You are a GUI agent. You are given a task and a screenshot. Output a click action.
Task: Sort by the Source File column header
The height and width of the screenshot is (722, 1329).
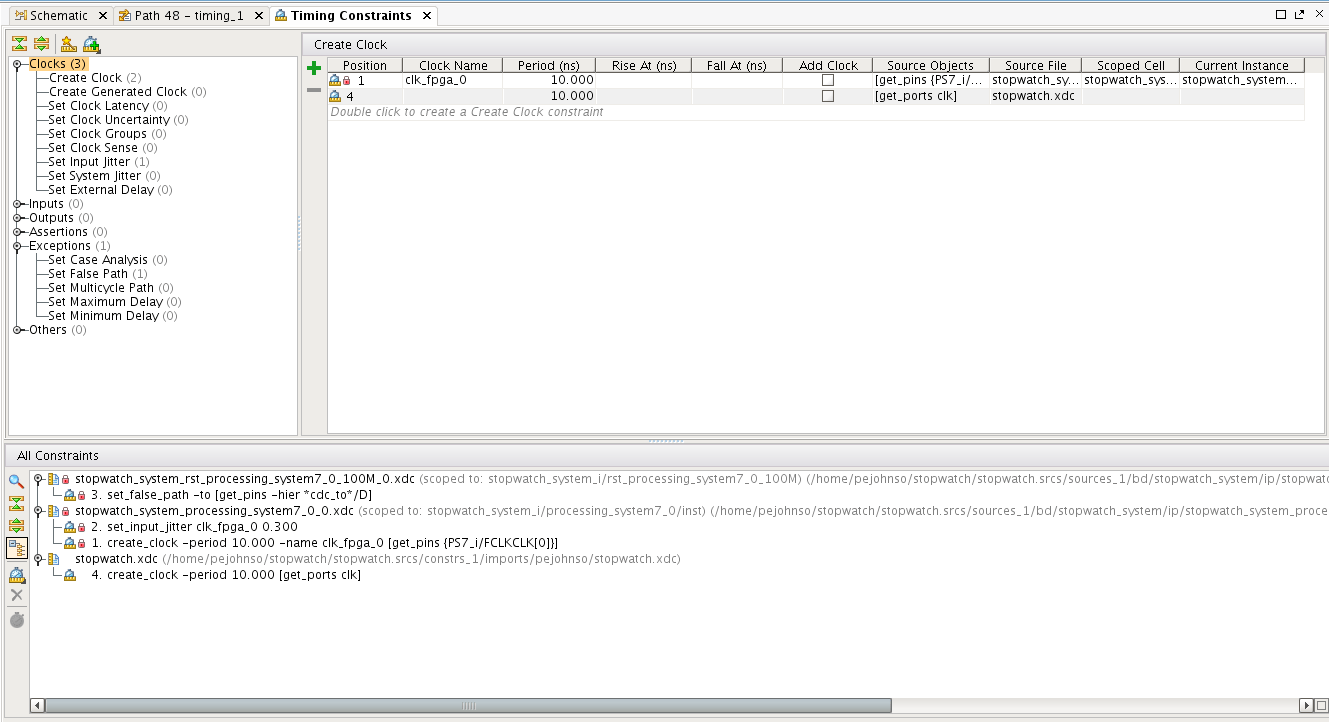tap(1036, 65)
